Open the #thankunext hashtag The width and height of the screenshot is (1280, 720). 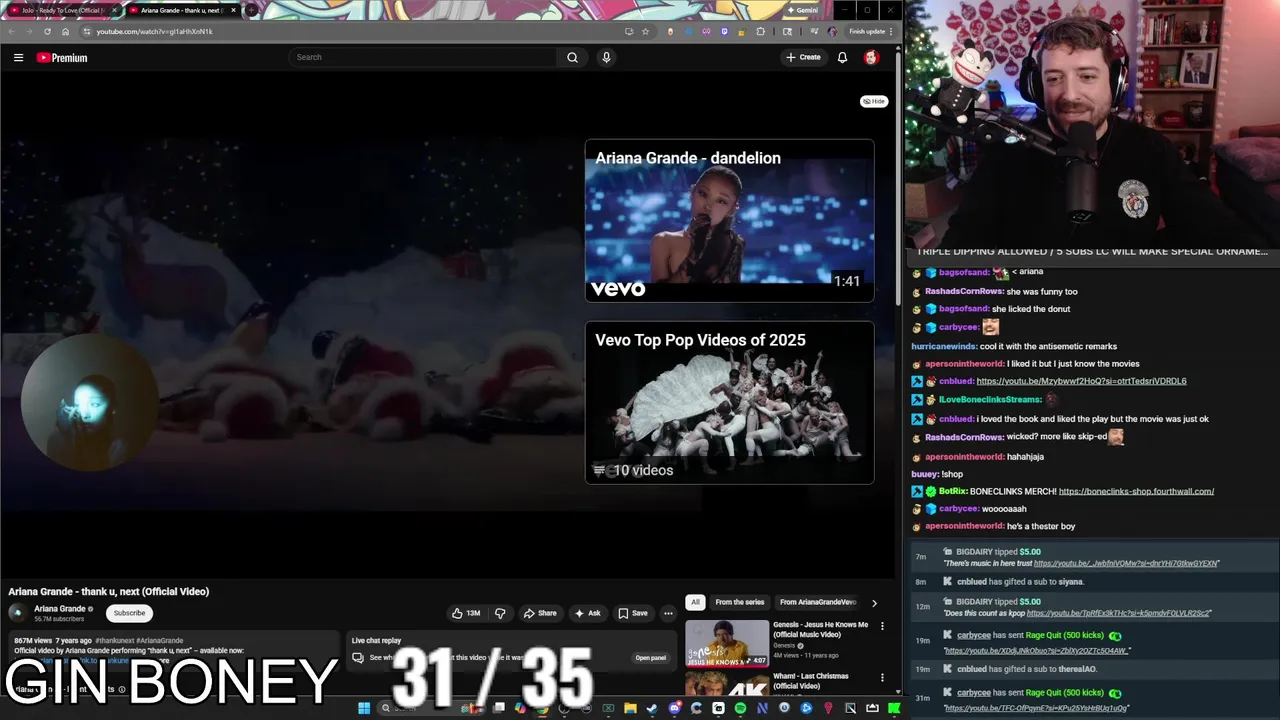[x=114, y=640]
